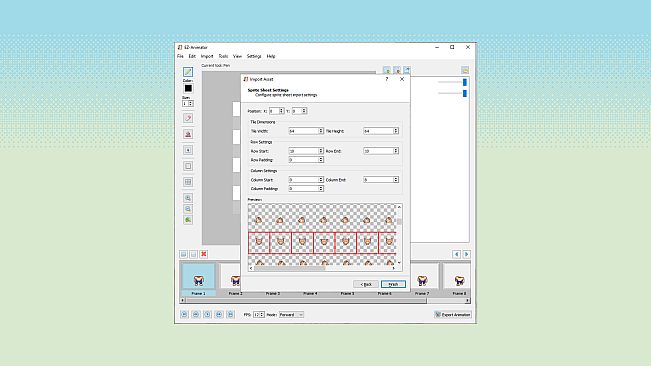Screen dimensions: 651x366
Task: Adjust the Column End spinner arrows
Action: [396, 180]
